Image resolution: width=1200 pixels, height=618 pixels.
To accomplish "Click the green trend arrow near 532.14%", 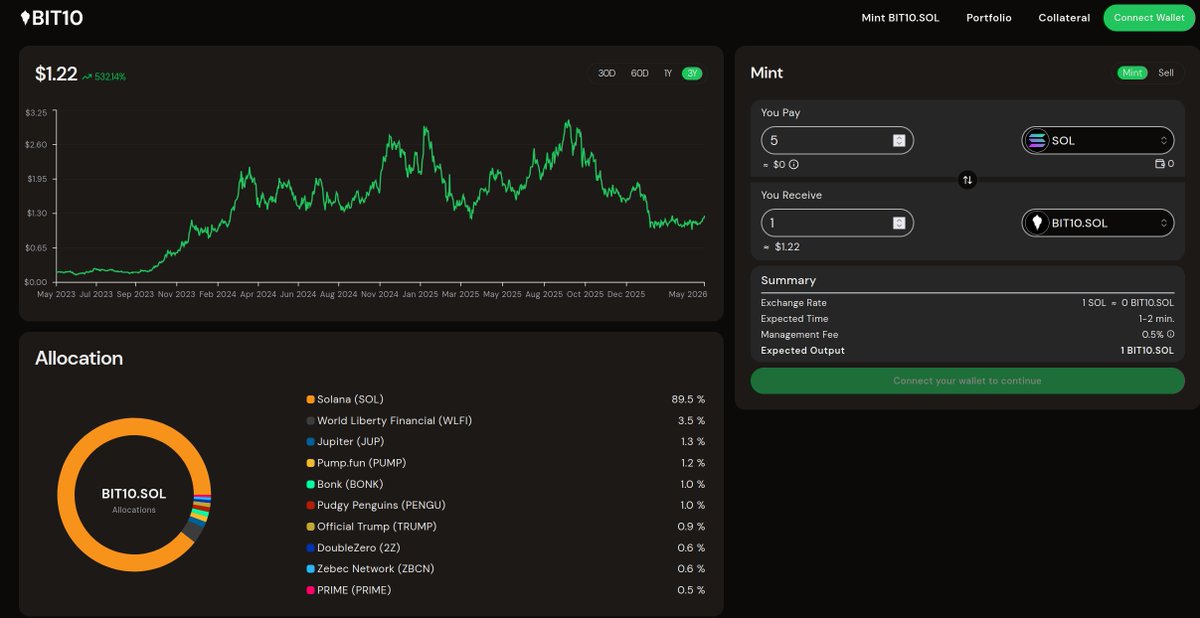I will pos(87,76).
